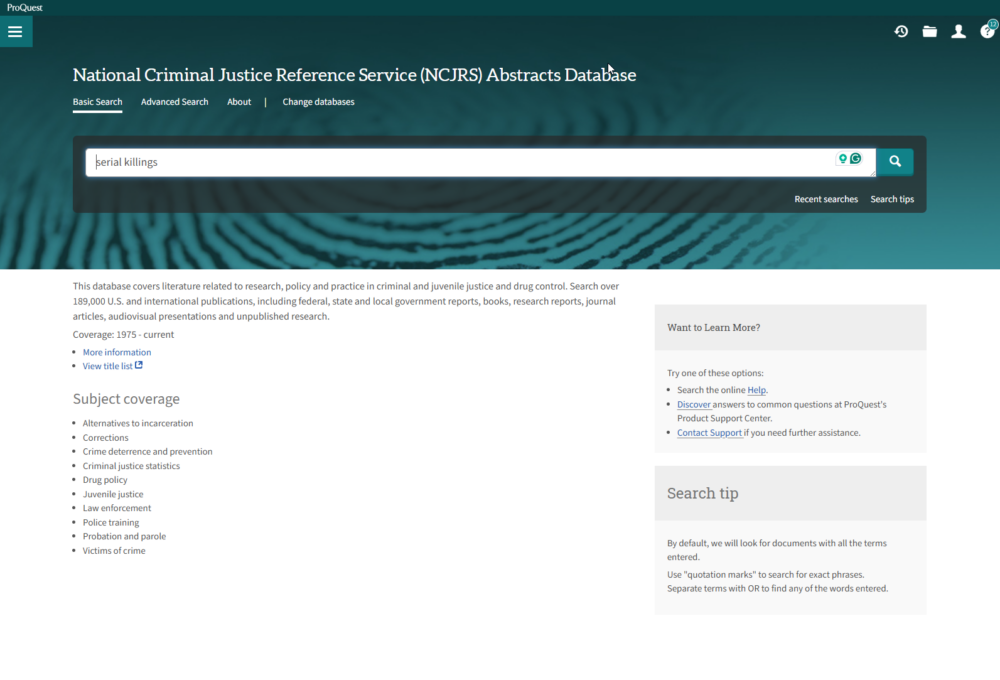Open the My Research folder icon
Image resolution: width=1000 pixels, height=680 pixels.
pyautogui.click(x=930, y=31)
